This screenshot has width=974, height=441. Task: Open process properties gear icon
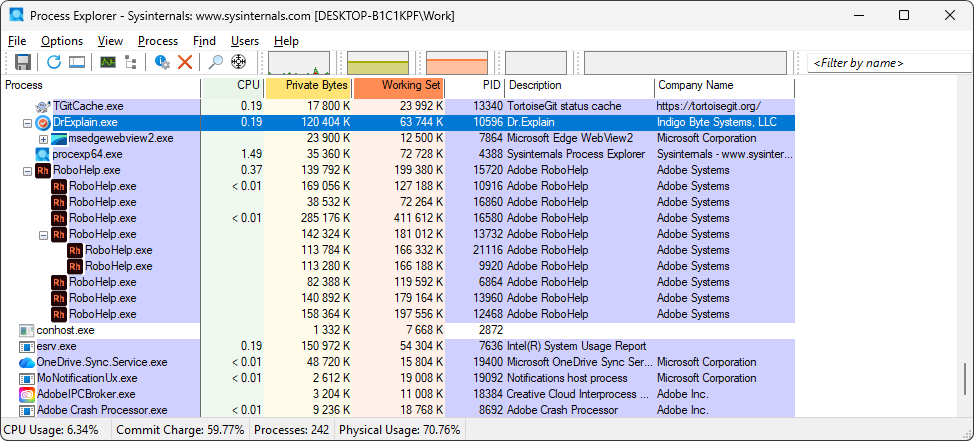[162, 62]
